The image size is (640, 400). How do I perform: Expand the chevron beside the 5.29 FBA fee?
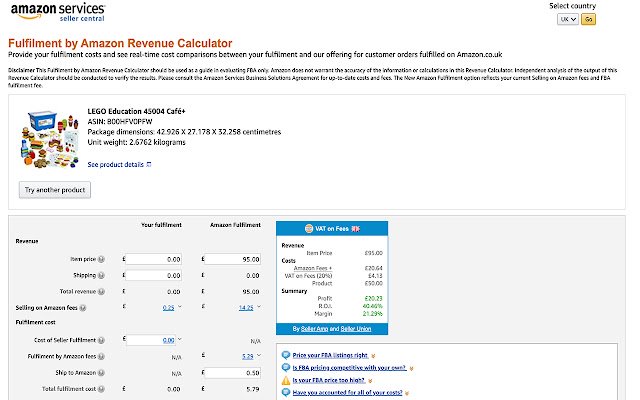(x=259, y=356)
